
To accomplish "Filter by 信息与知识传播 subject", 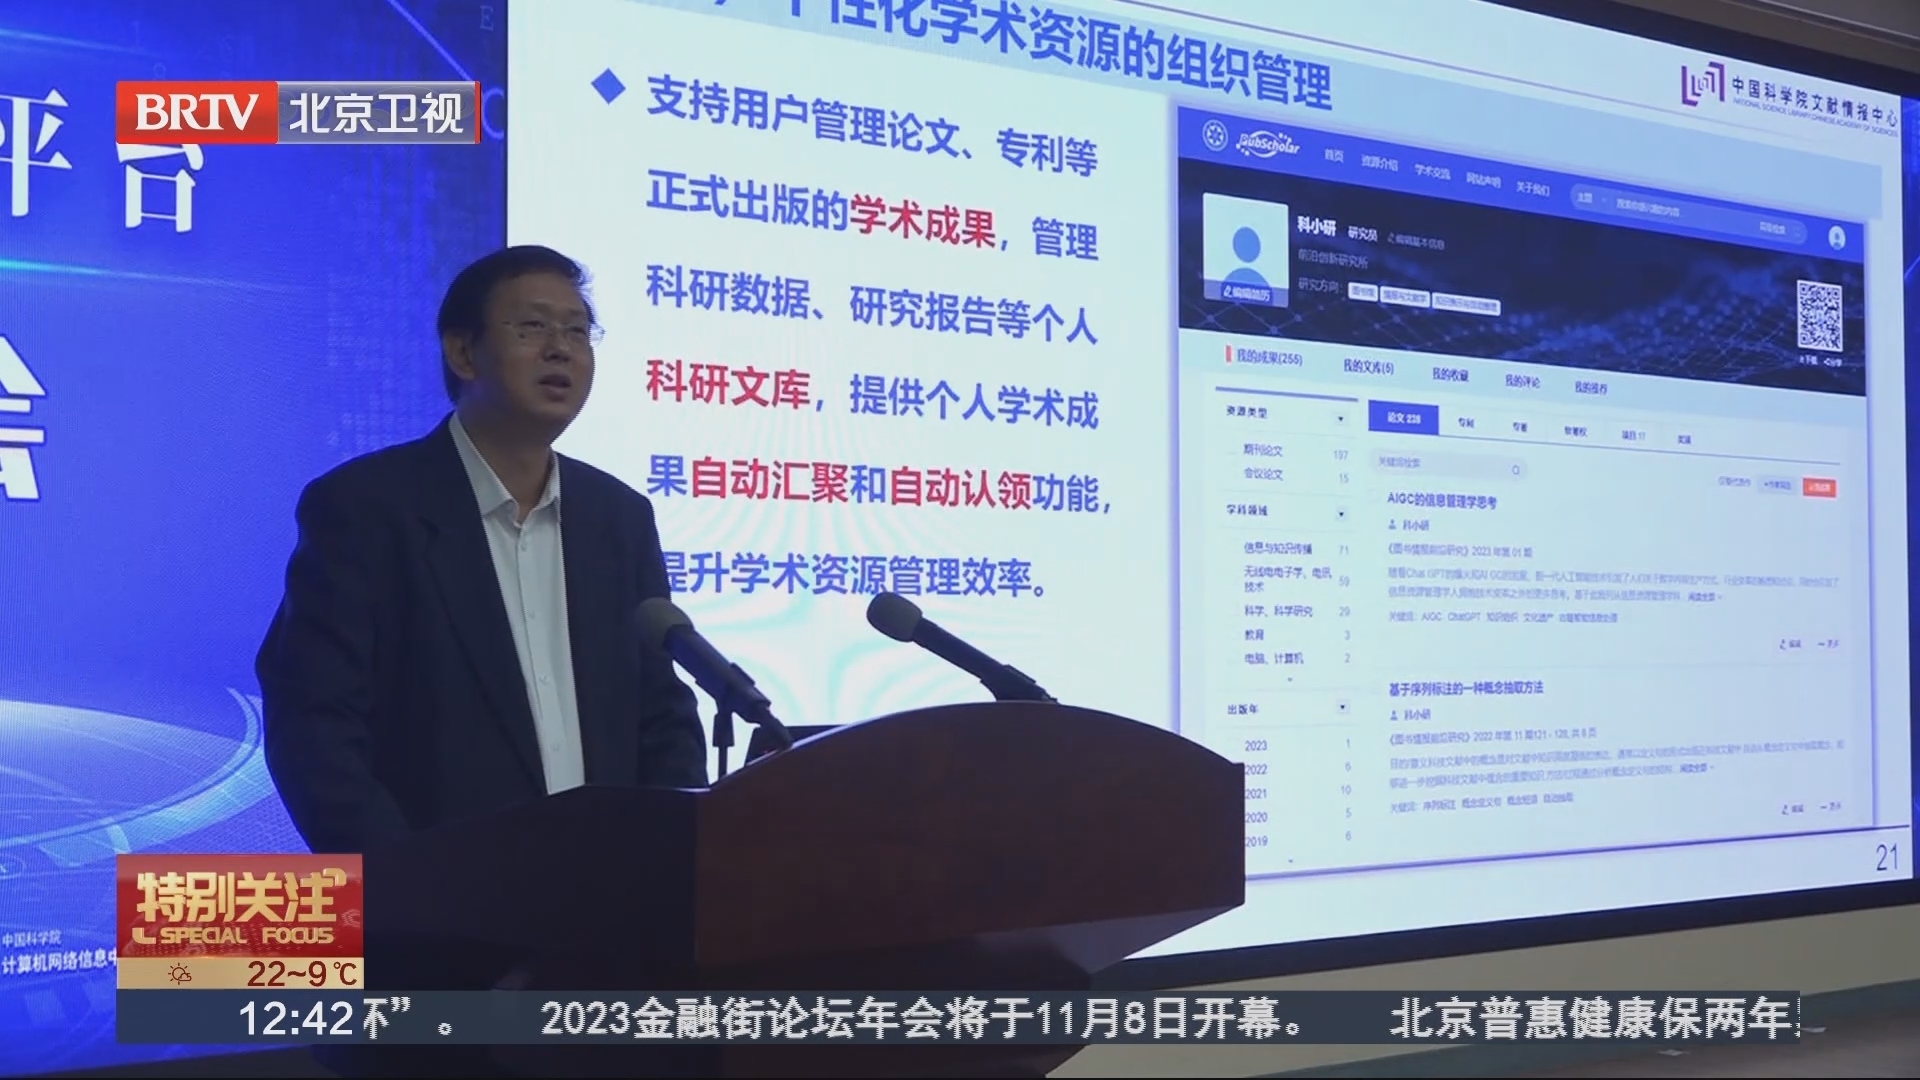I will click(1278, 548).
